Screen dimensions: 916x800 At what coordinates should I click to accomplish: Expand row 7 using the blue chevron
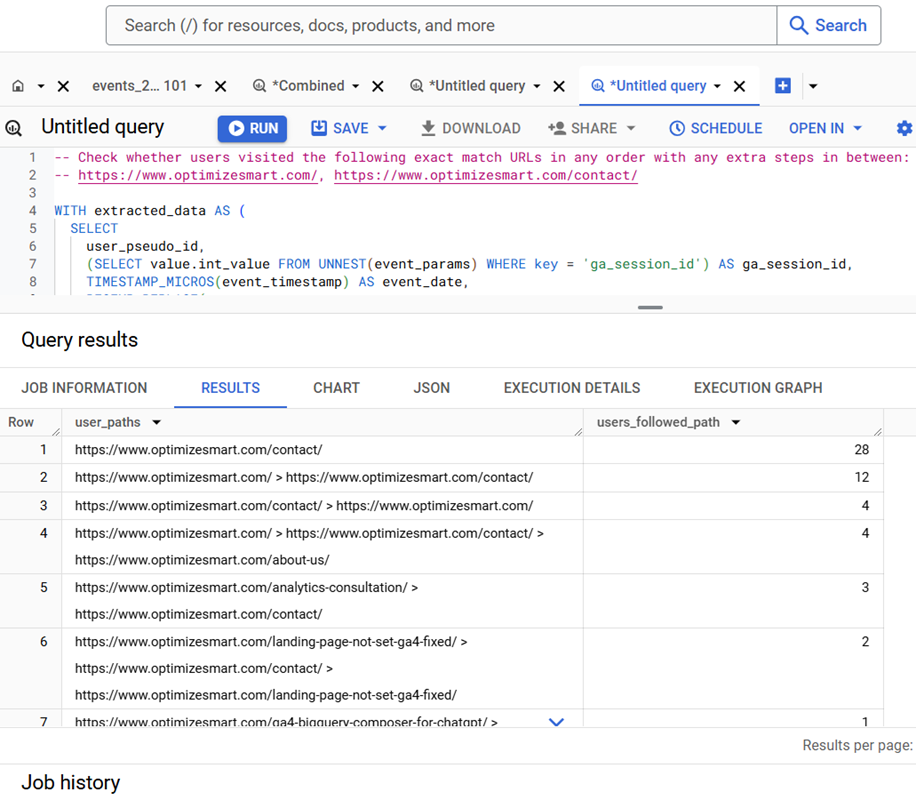tap(557, 722)
